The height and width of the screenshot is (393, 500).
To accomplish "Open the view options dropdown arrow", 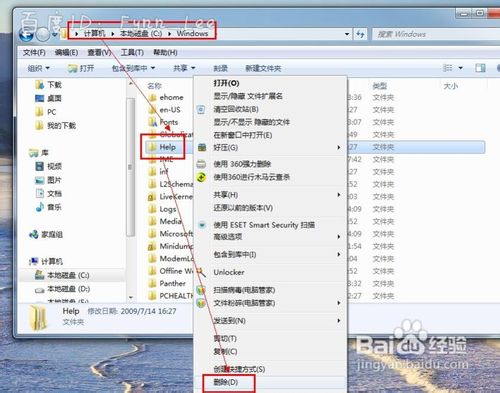I will (x=461, y=68).
